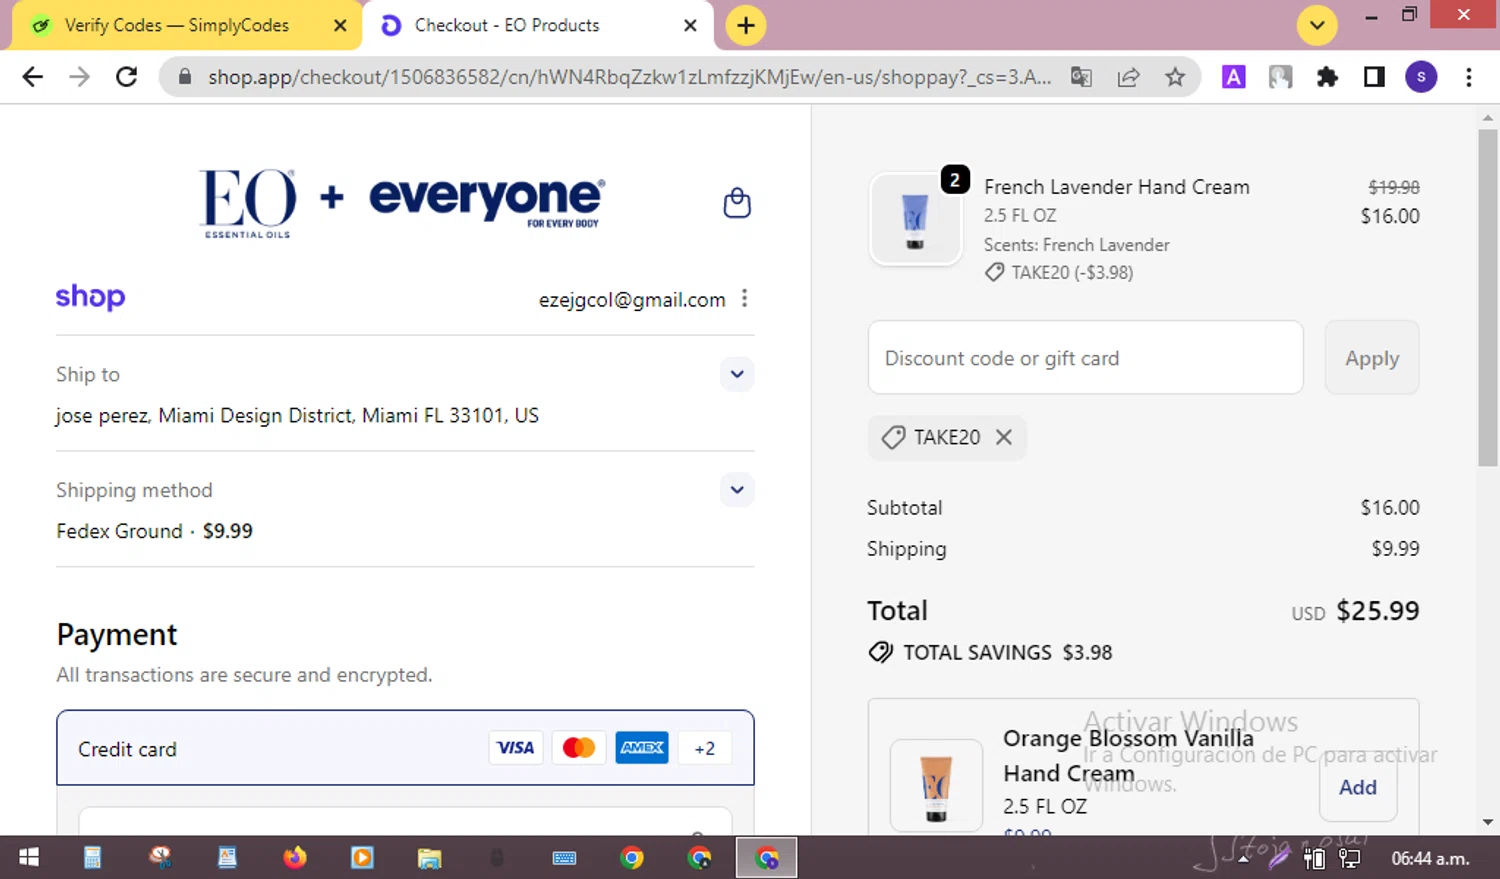Click the Mastercard logo
1500x879 pixels.
579,748
